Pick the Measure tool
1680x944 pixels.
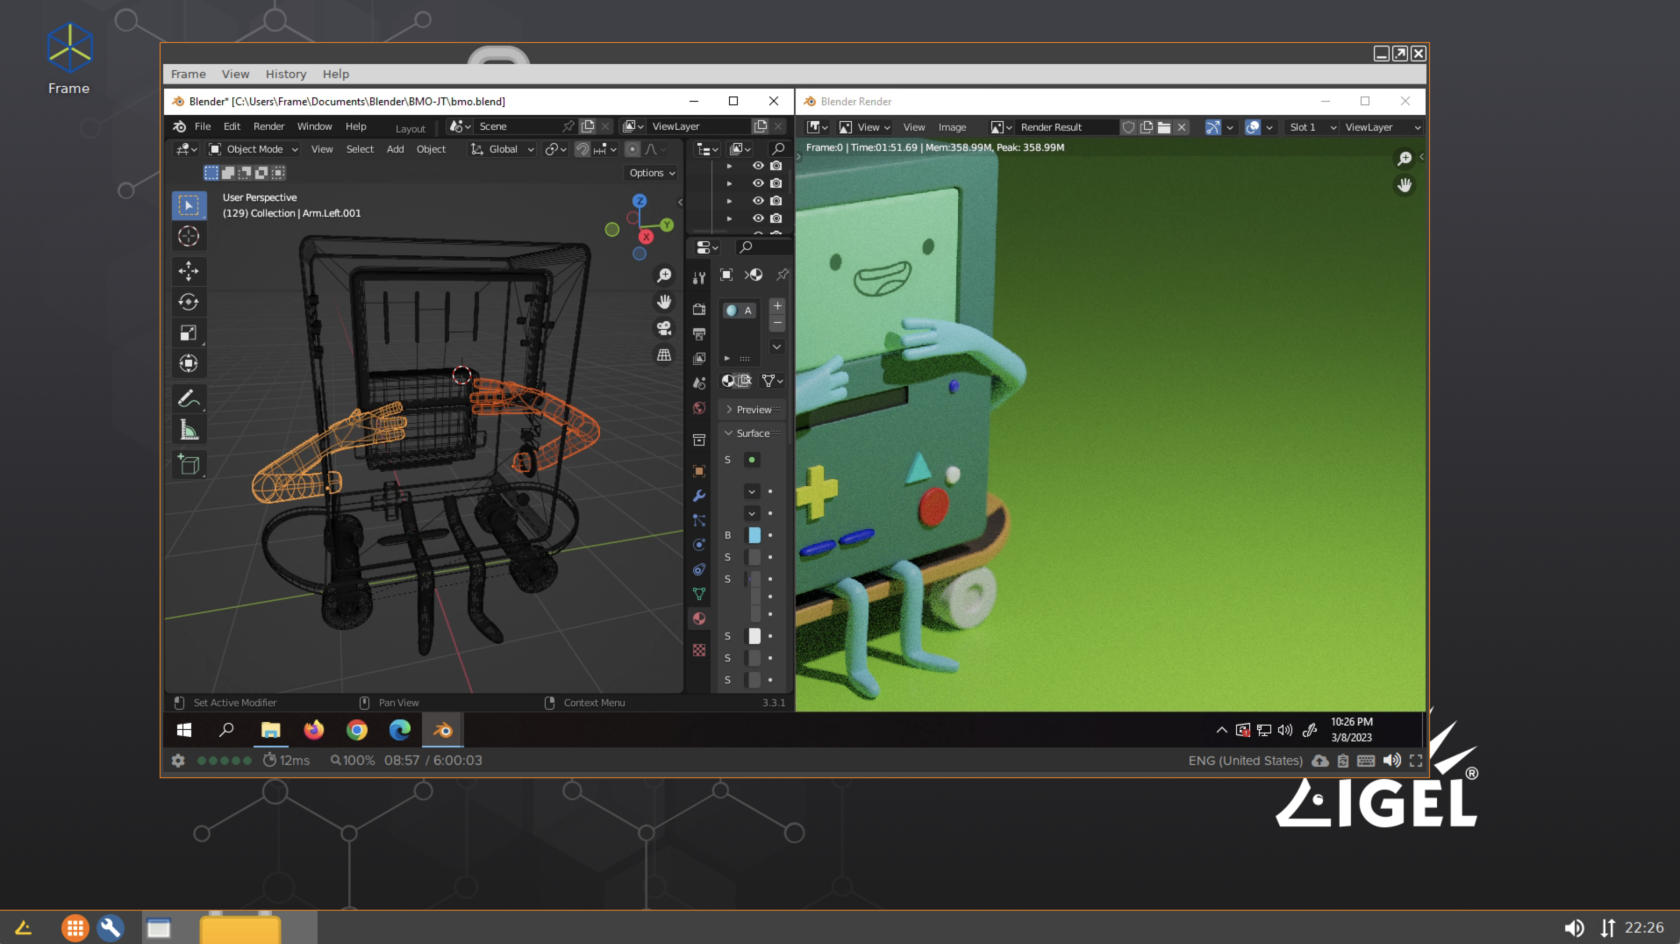click(x=189, y=429)
